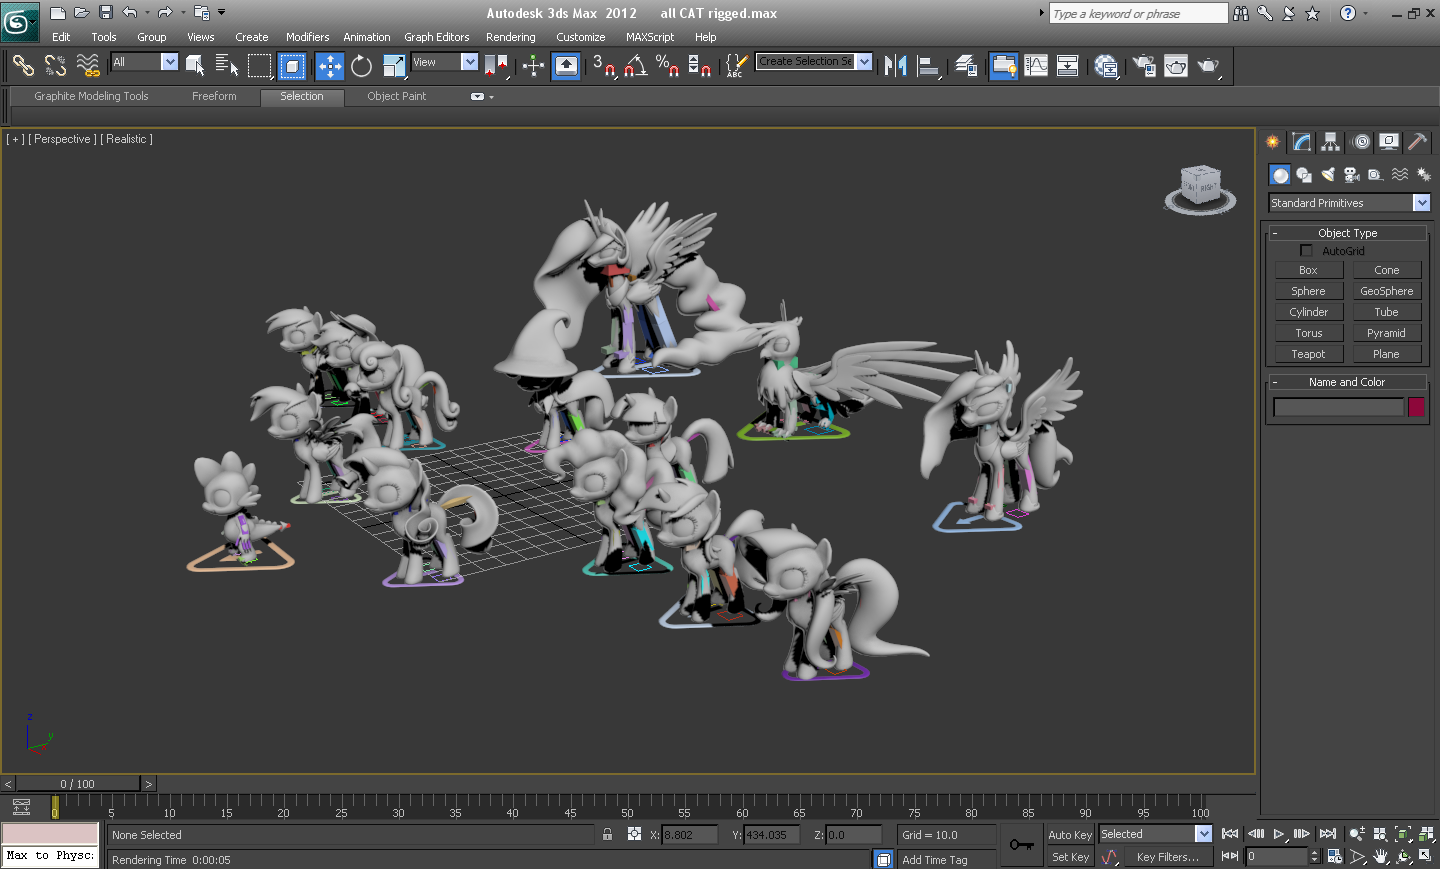Image resolution: width=1440 pixels, height=869 pixels.
Task: Open the Modifiers menu
Action: 307,37
